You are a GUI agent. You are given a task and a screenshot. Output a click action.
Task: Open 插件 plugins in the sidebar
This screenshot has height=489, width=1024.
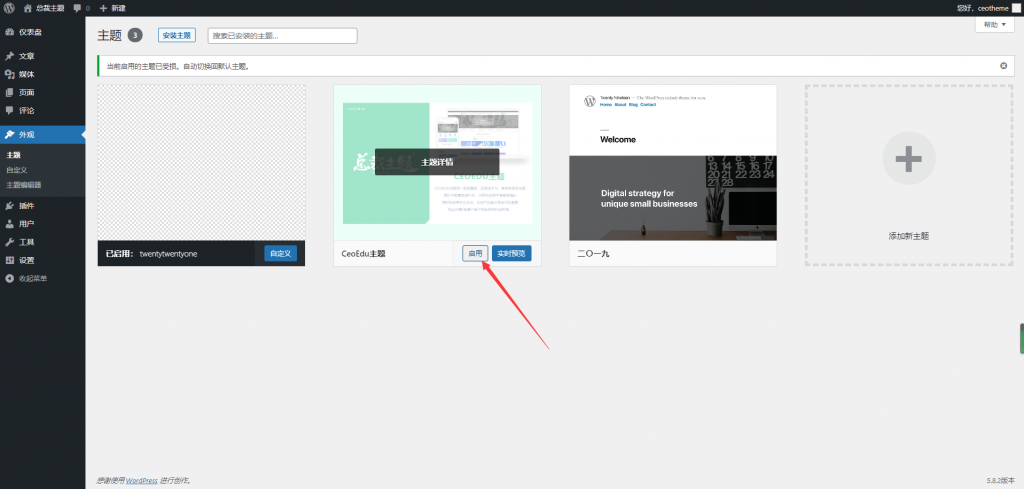coord(26,205)
